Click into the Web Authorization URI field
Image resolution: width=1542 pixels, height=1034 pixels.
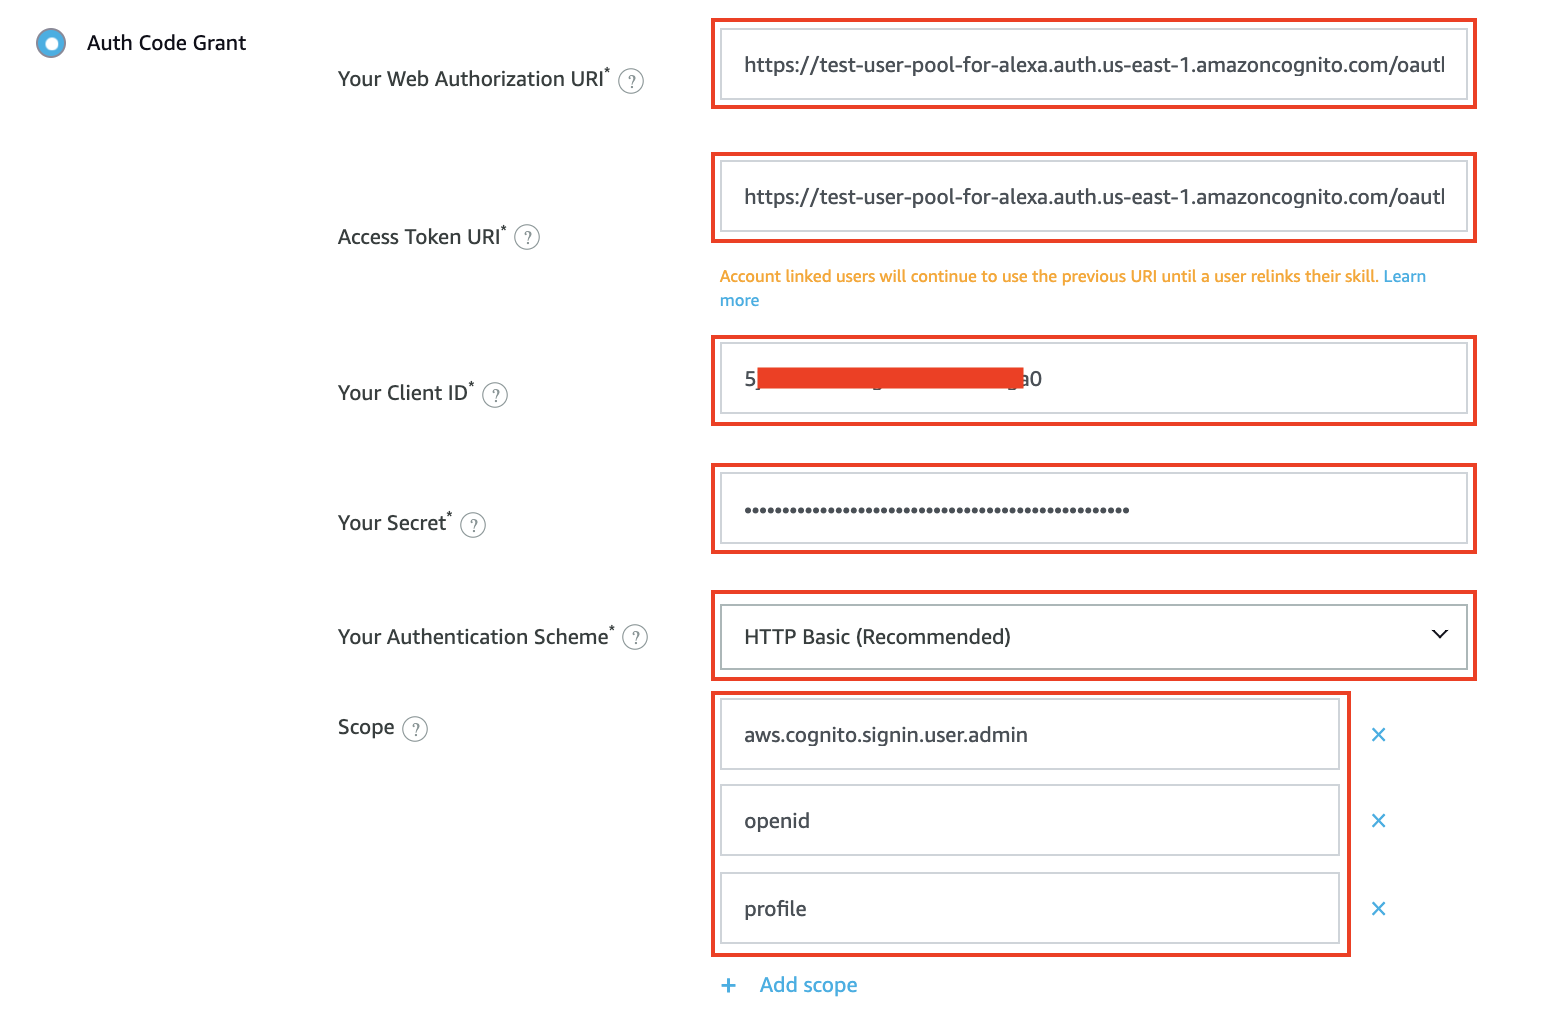point(1093,65)
